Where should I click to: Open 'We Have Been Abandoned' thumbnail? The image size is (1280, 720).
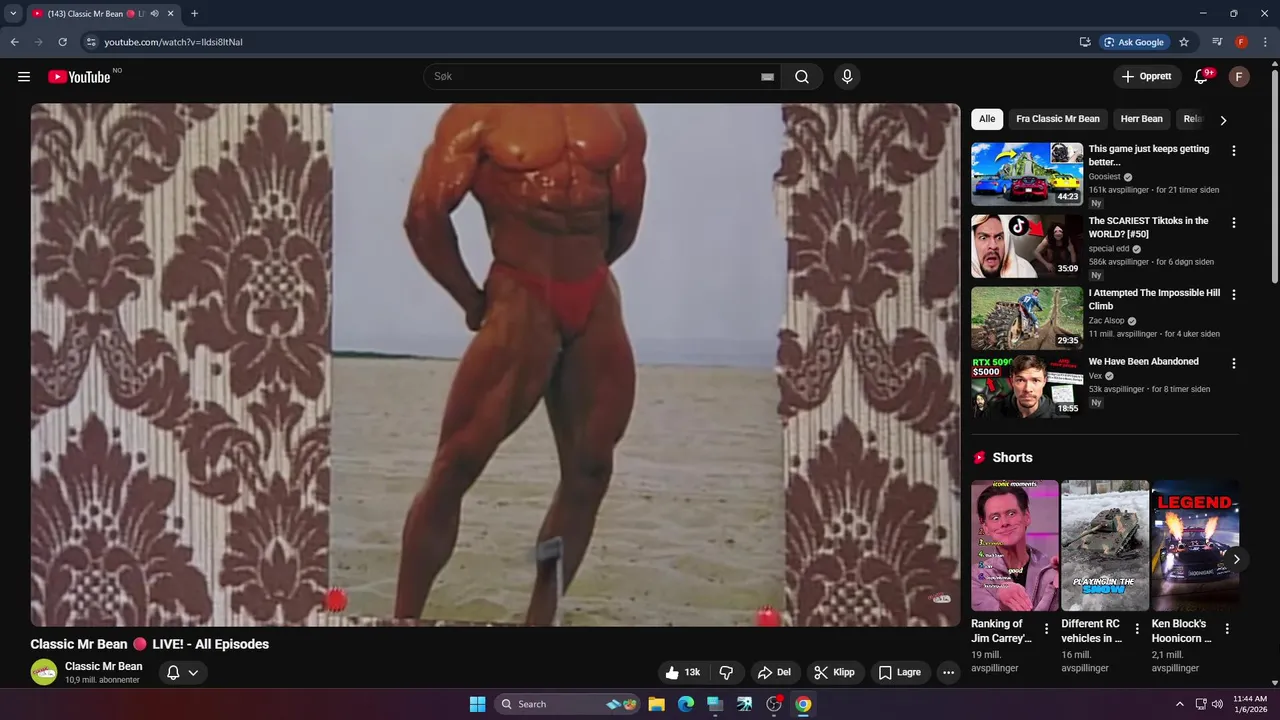pos(1027,386)
